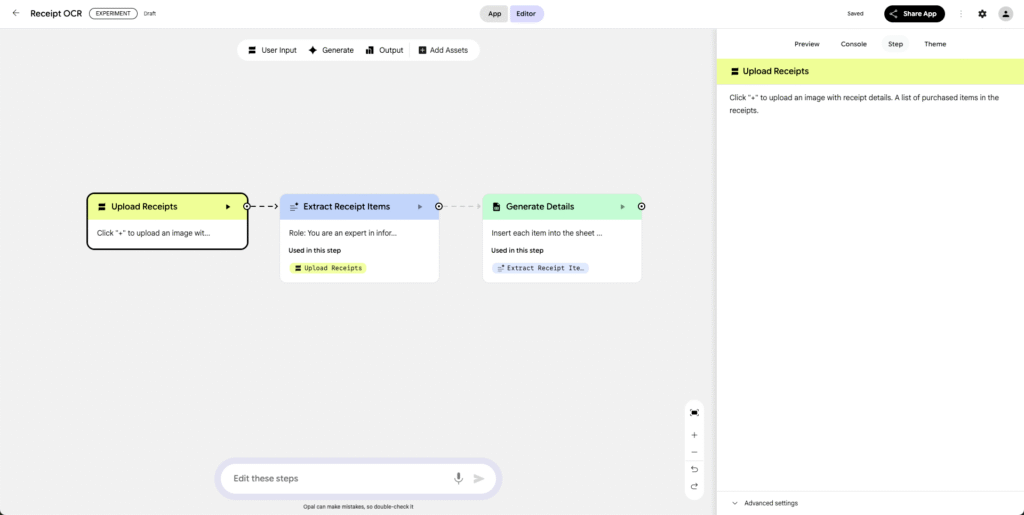Viewport: 1024px width, 515px height.
Task: Click the send arrow in the prompt box
Action: point(479,478)
